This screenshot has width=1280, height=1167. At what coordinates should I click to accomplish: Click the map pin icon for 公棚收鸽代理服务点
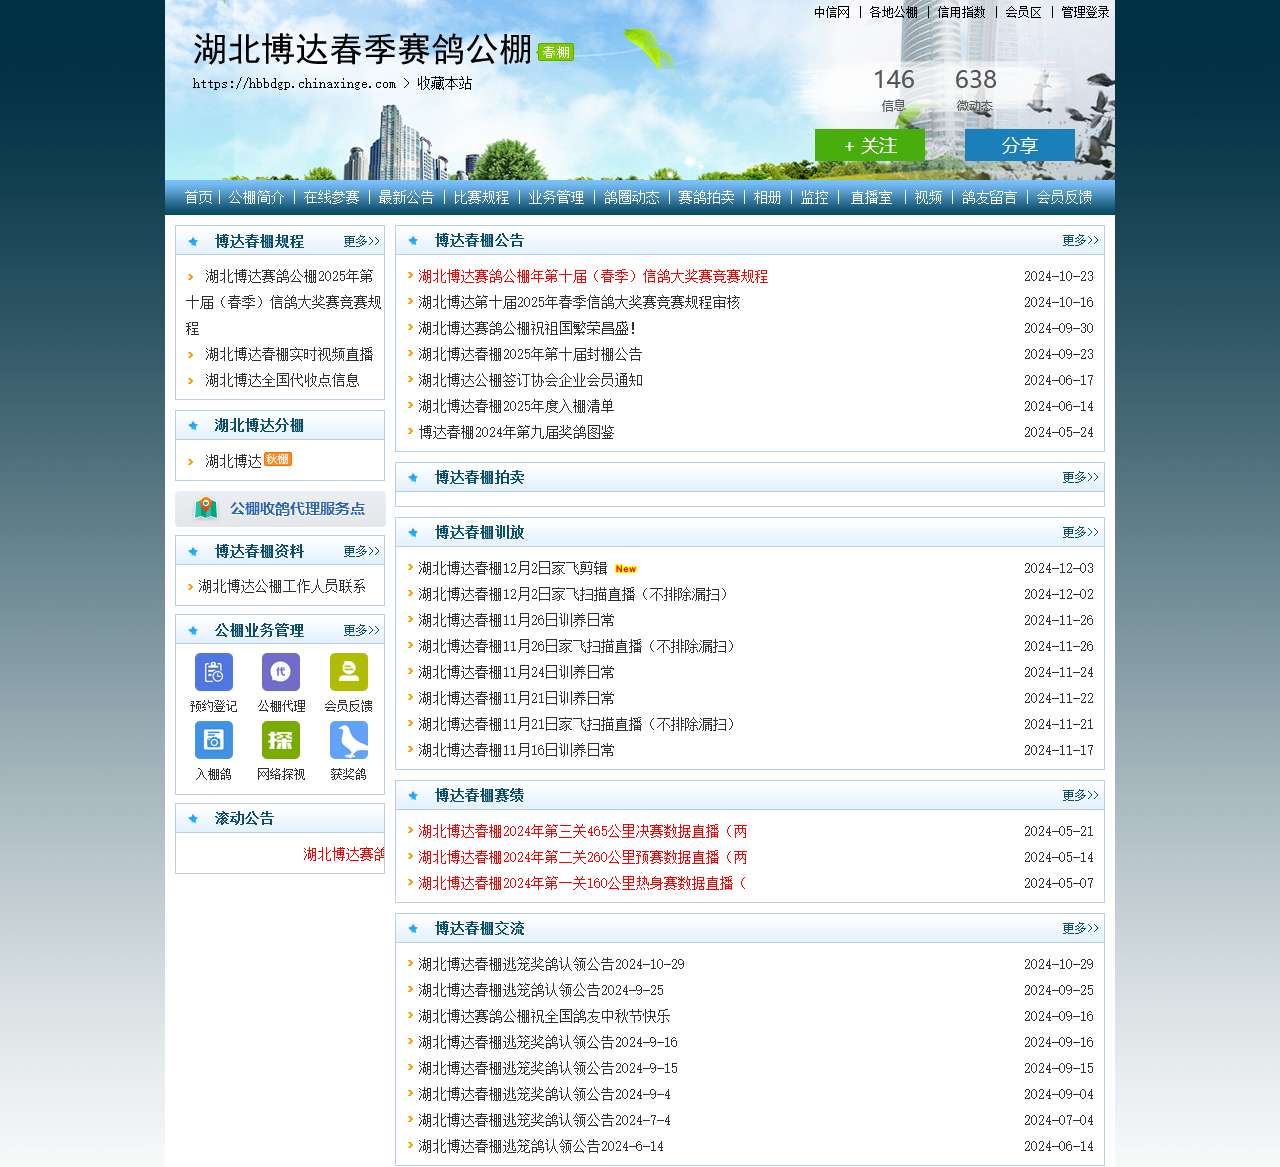click(204, 508)
